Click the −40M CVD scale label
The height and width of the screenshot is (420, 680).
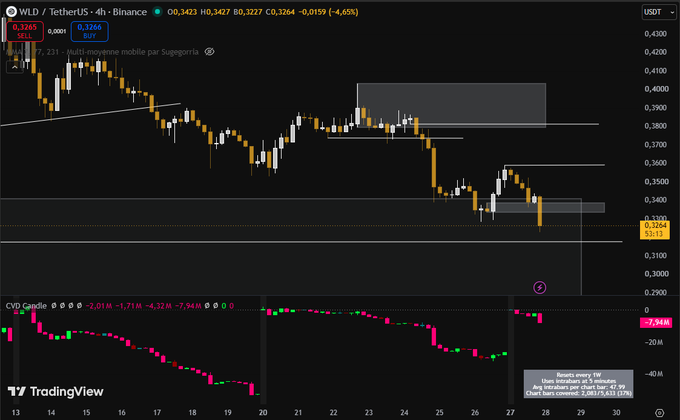click(654, 374)
